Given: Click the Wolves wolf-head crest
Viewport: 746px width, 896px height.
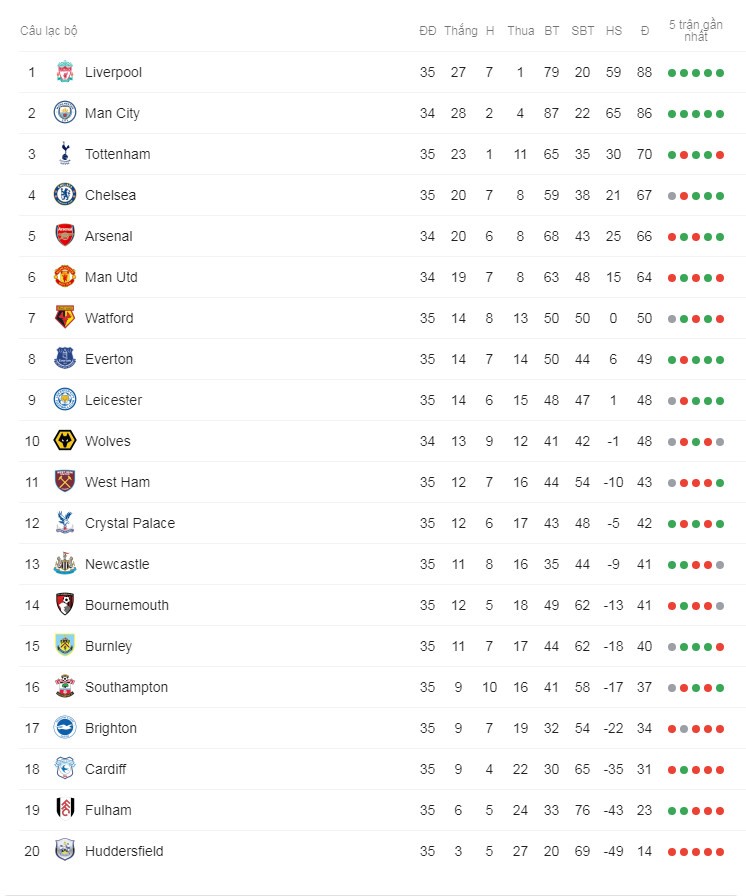Looking at the screenshot, I should pyautogui.click(x=65, y=441).
